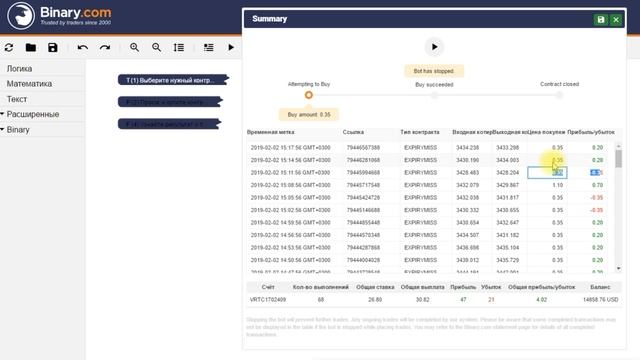The image size is (640, 360).
Task: Click the green save icon in Summary header
Action: [601, 20]
